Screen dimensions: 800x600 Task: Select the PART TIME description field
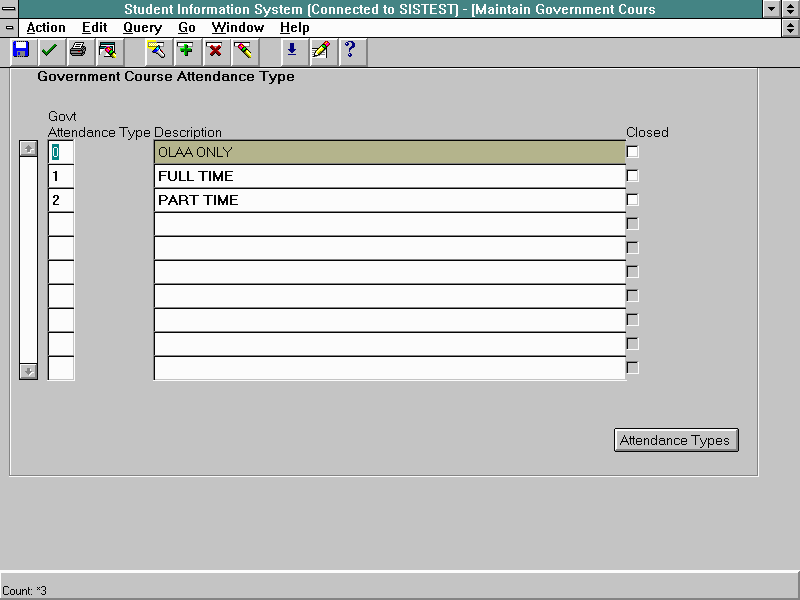pos(389,200)
